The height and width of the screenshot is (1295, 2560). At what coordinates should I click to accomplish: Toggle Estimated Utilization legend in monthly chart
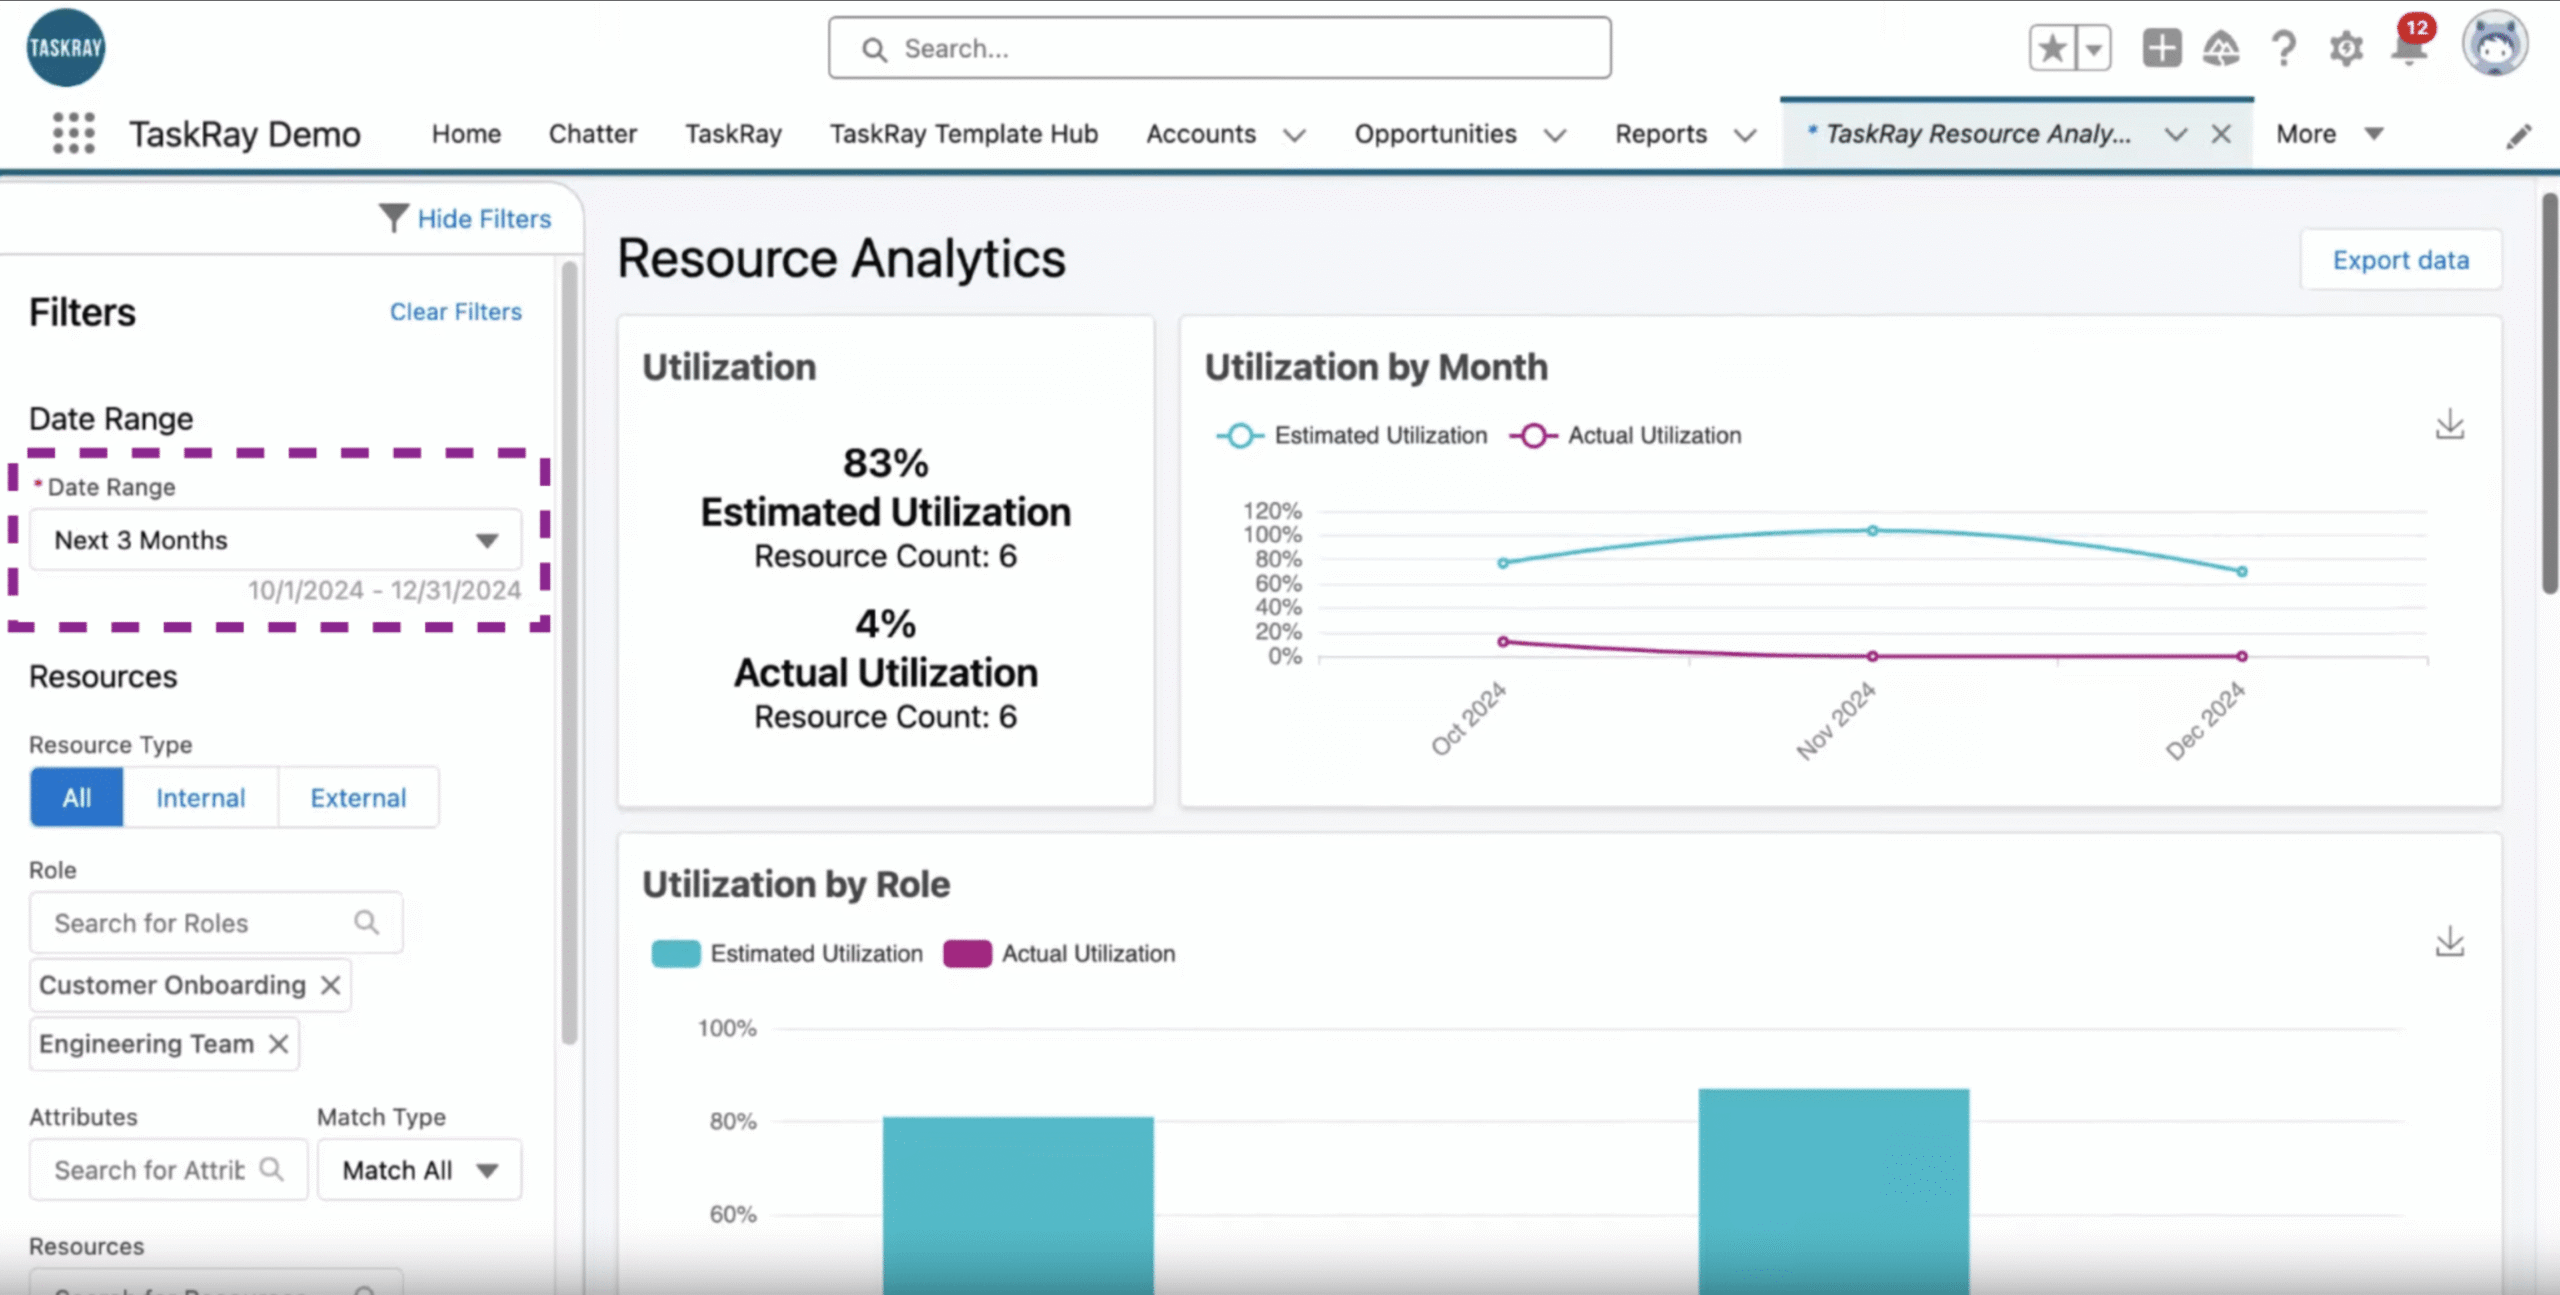[x=1351, y=435]
